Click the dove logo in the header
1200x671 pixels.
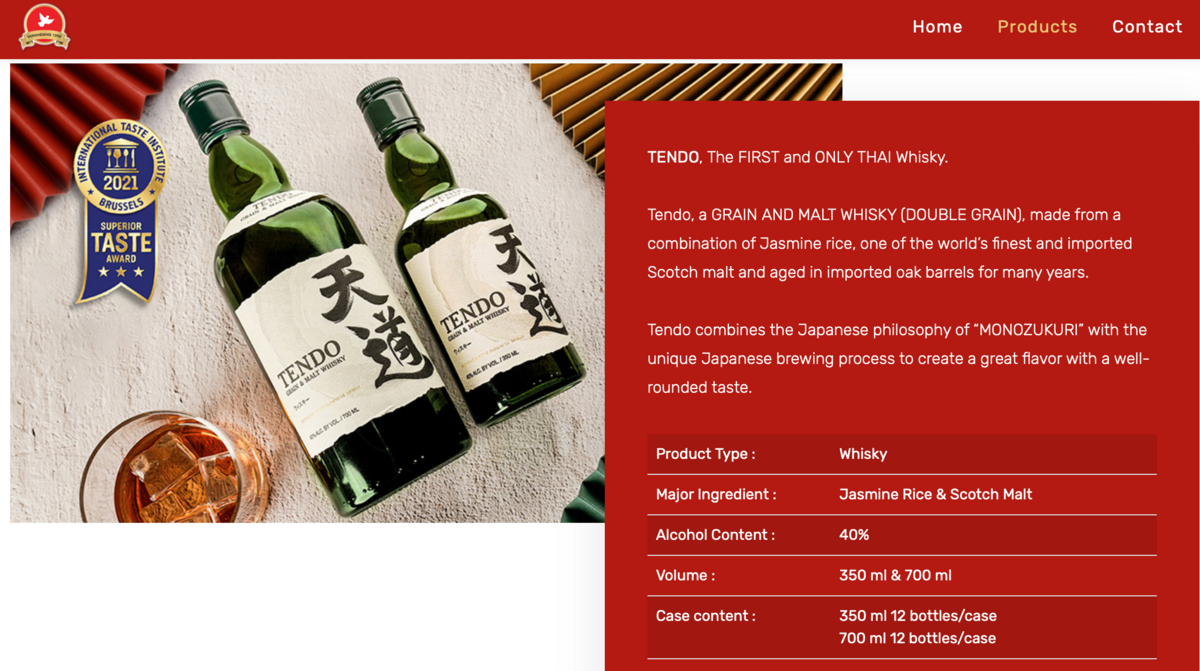point(45,27)
